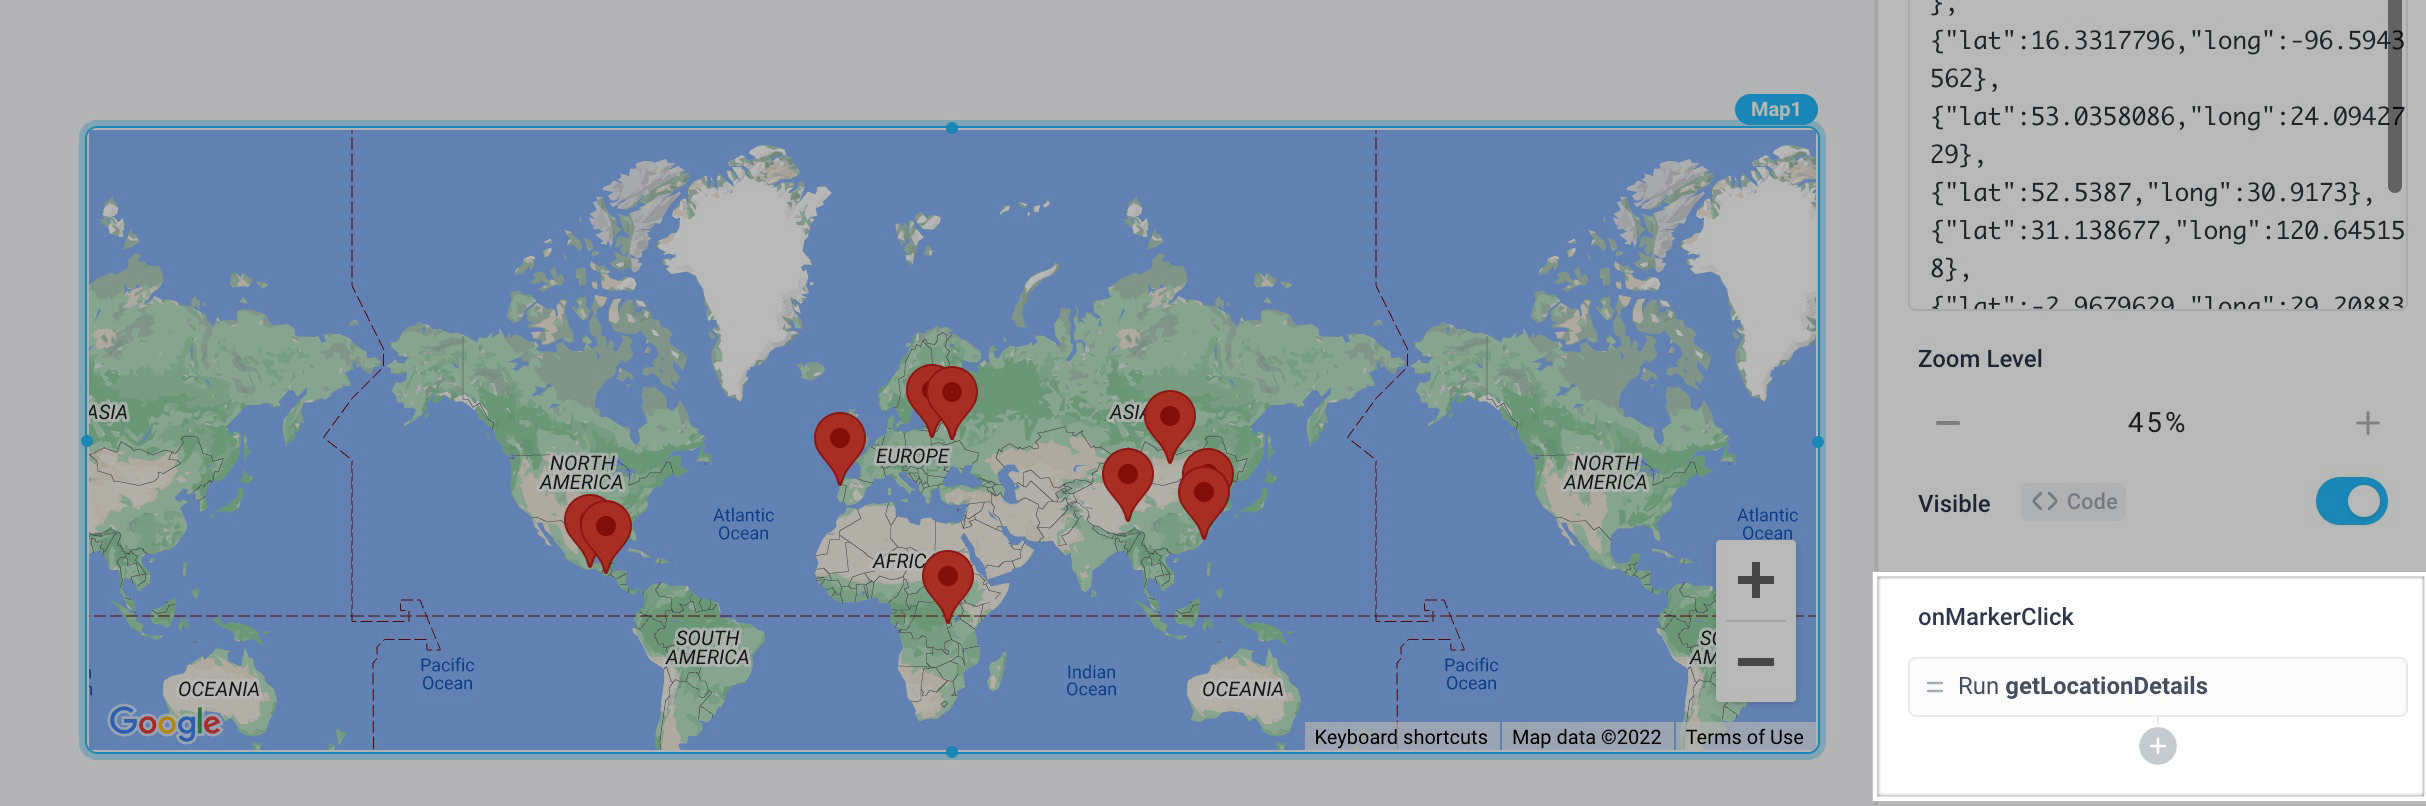Click the onMarkerClick event label
Screen dimensions: 2426x806
point(1995,617)
